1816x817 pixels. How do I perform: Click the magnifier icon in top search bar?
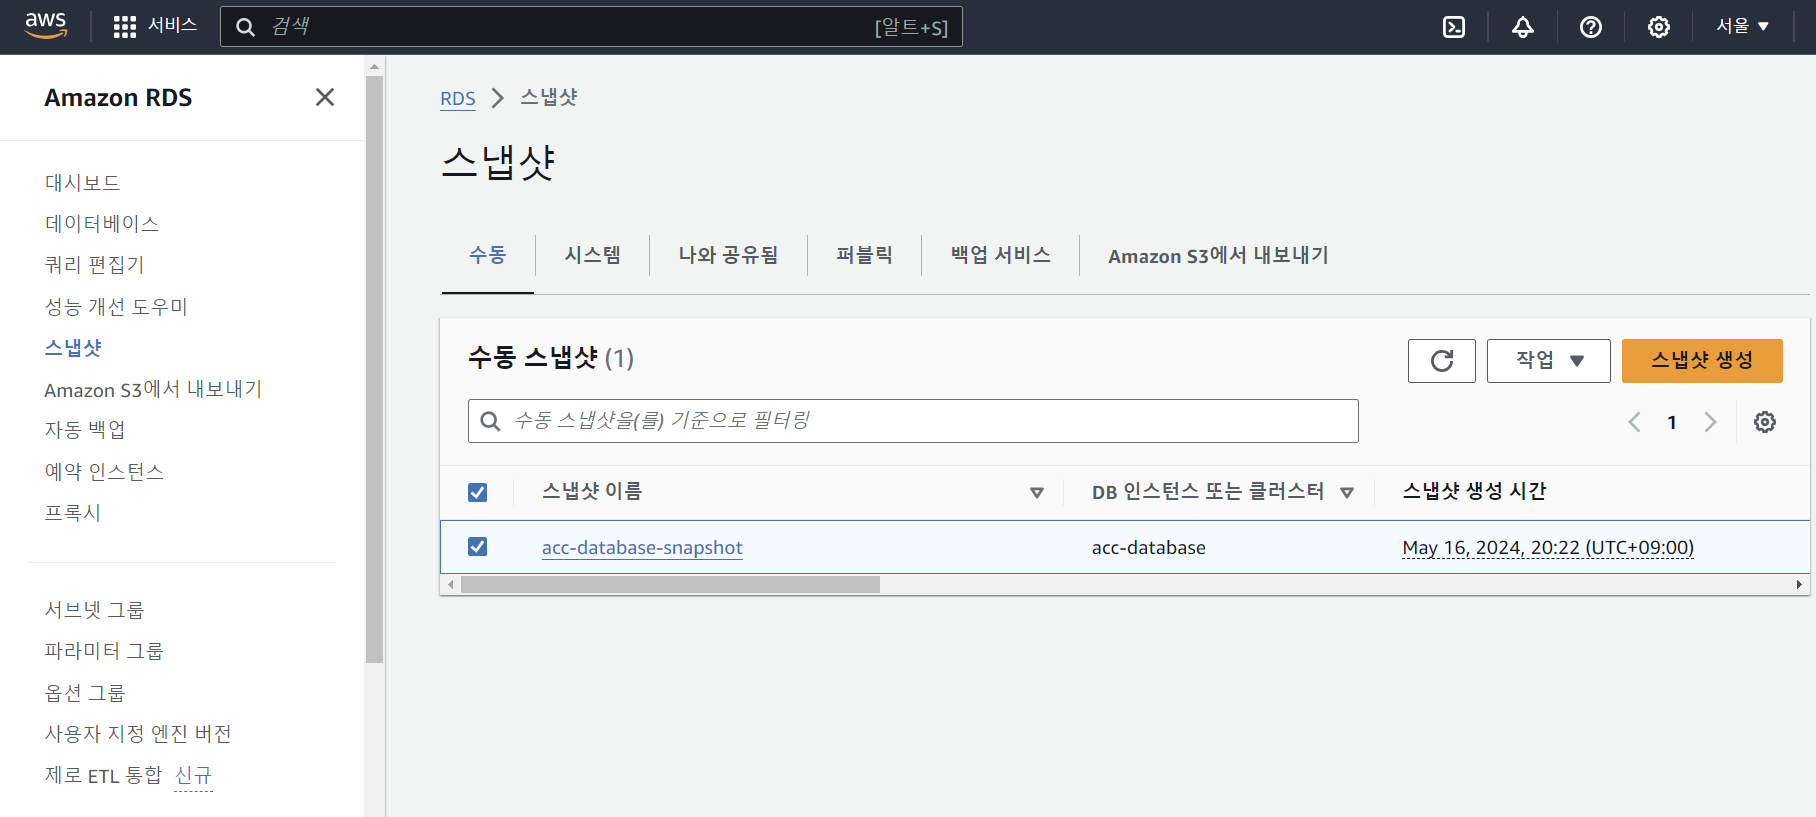tap(245, 27)
